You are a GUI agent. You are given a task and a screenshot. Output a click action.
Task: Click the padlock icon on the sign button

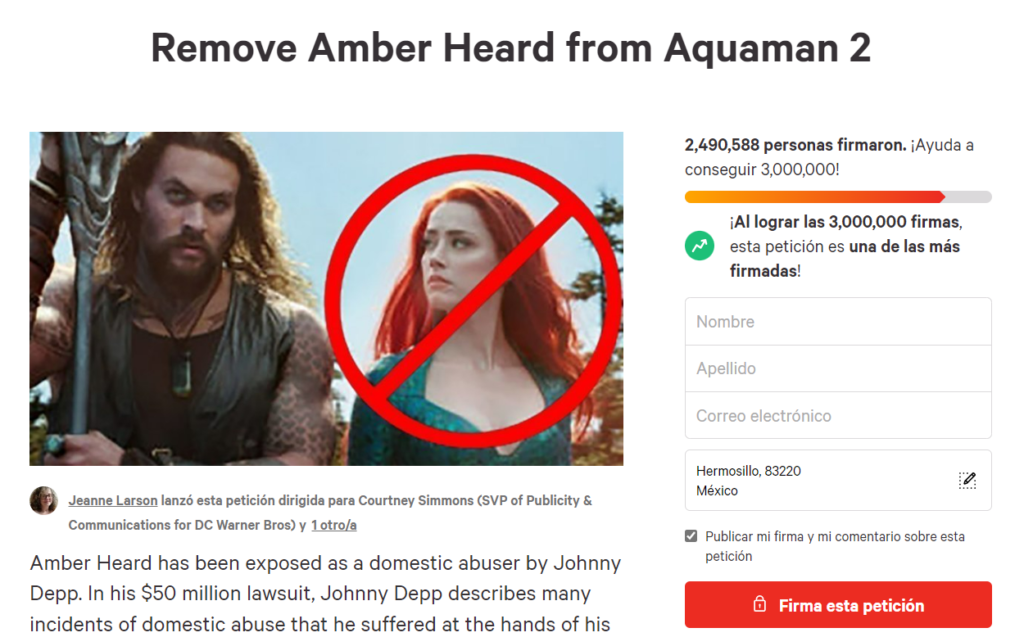[x=760, y=604]
